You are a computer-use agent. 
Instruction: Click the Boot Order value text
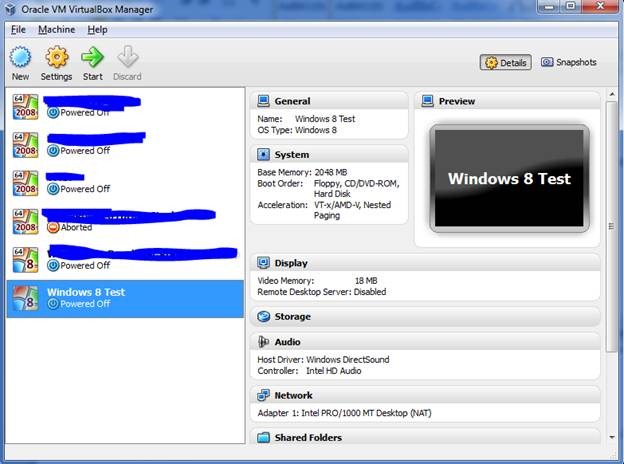coord(357,189)
